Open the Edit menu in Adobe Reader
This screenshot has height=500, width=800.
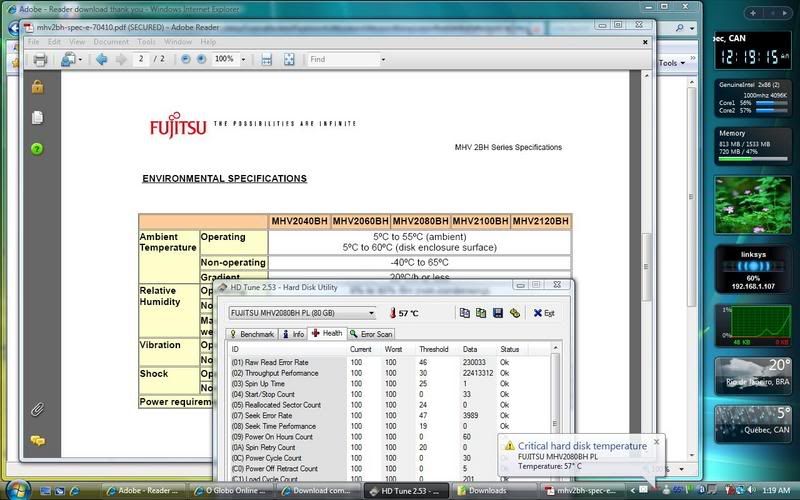54,42
